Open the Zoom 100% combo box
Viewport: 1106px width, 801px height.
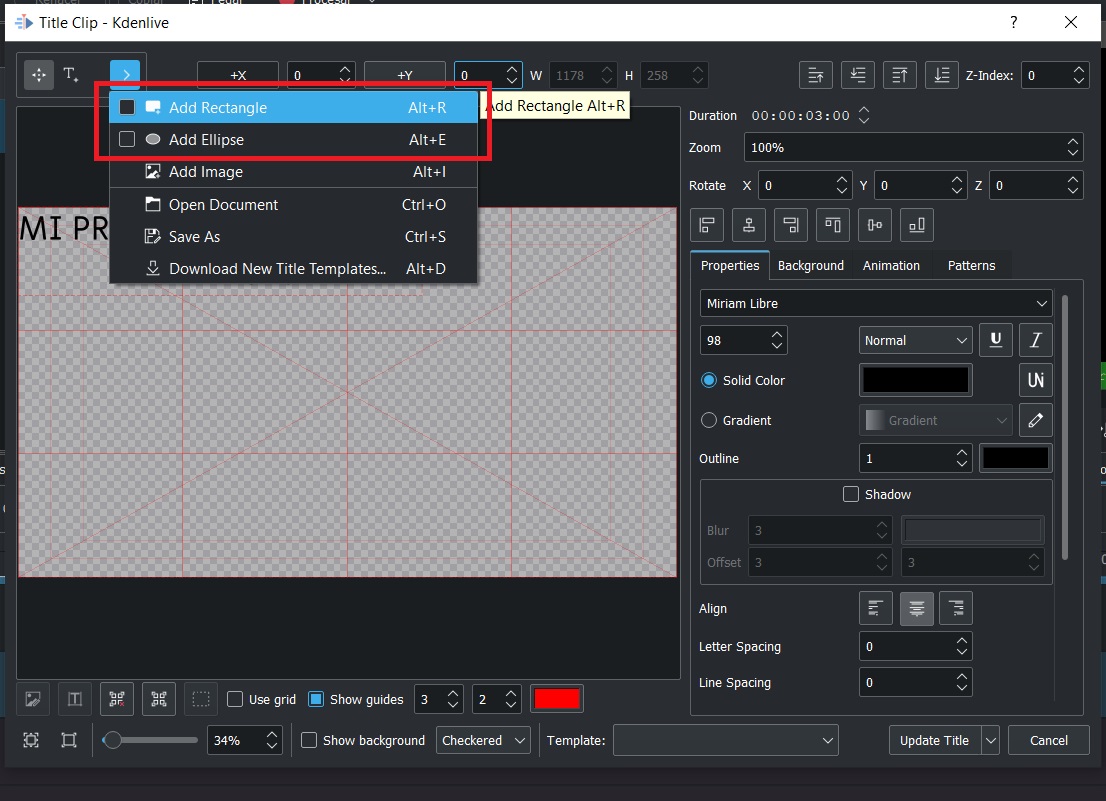tap(913, 147)
